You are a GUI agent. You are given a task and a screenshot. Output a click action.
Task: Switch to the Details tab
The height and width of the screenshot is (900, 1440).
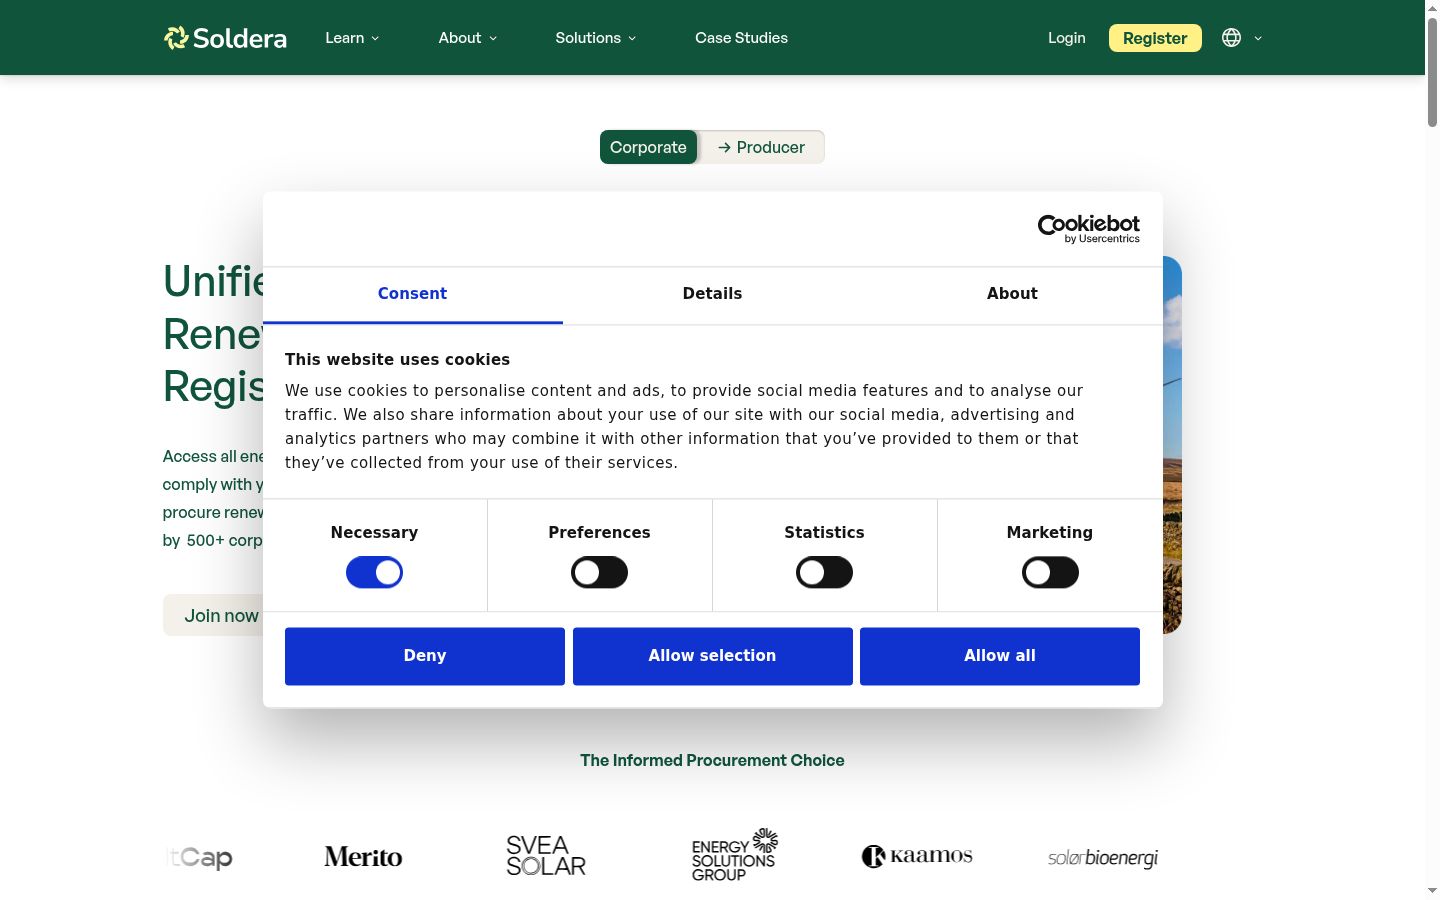pos(712,295)
